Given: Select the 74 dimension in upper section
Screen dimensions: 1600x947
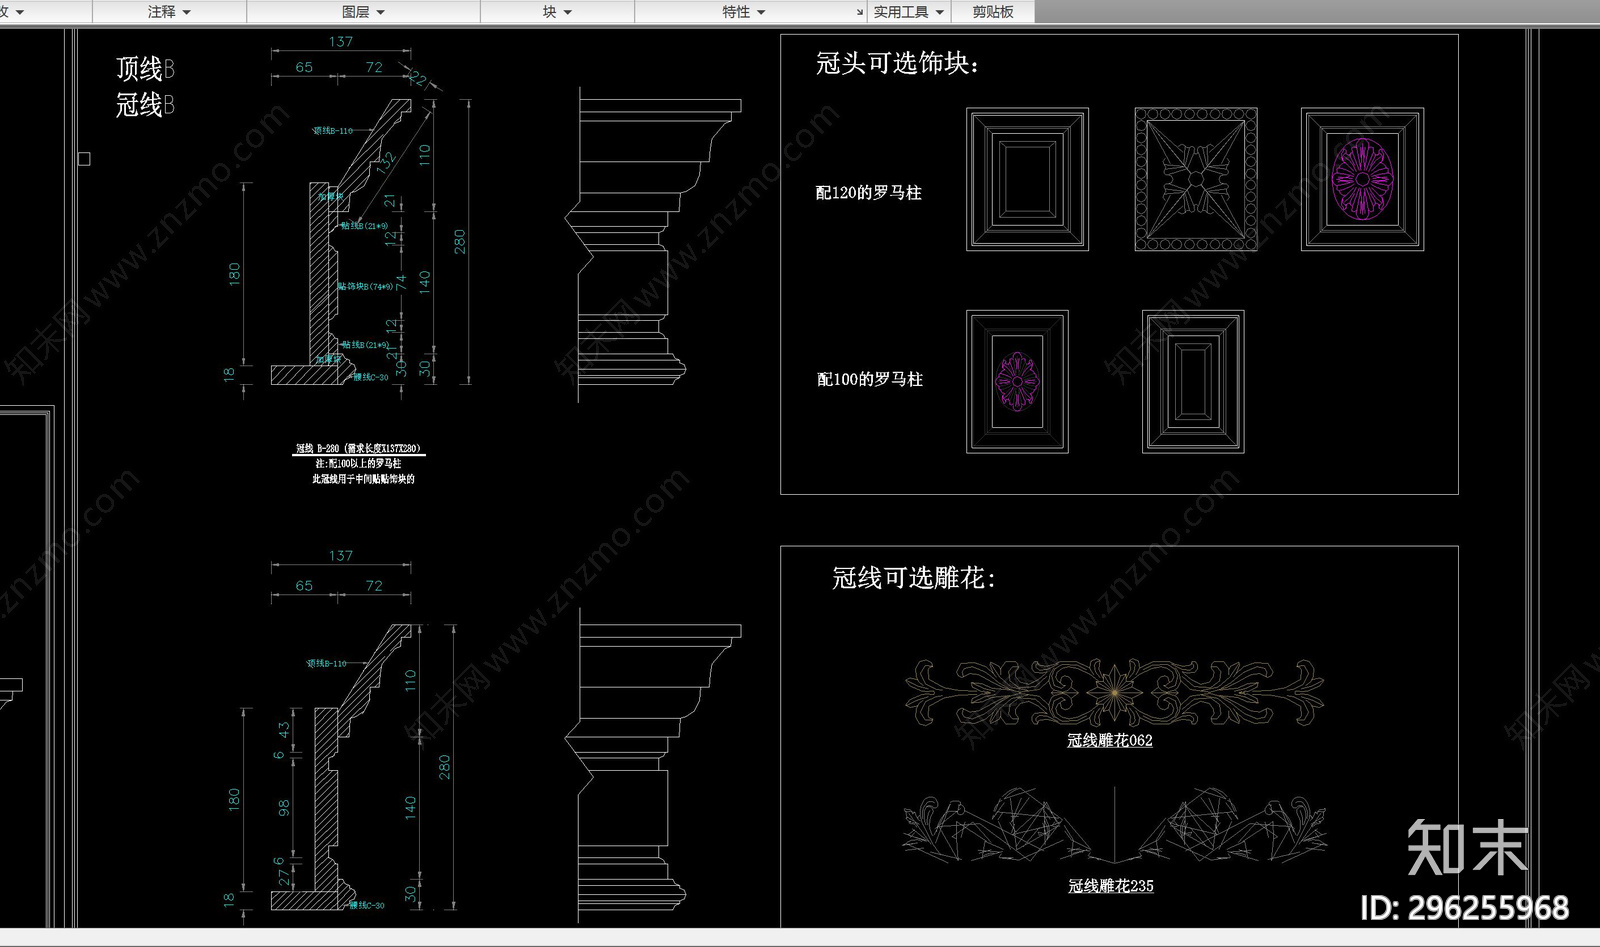Looking at the screenshot, I should 401,283.
